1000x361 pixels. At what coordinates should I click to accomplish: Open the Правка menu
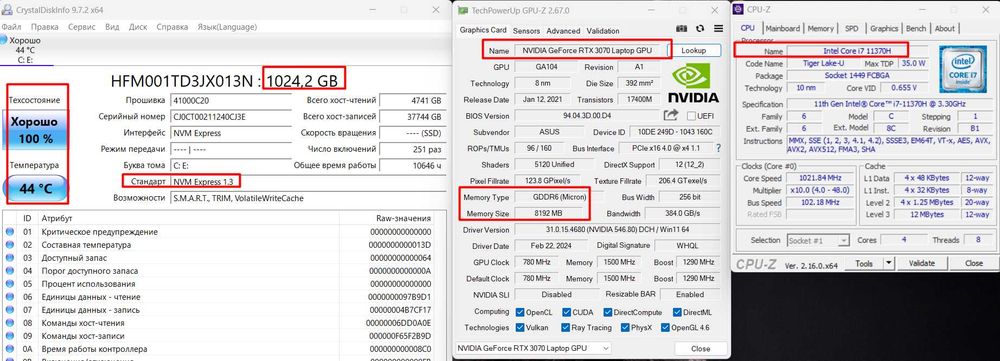pyautogui.click(x=45, y=27)
